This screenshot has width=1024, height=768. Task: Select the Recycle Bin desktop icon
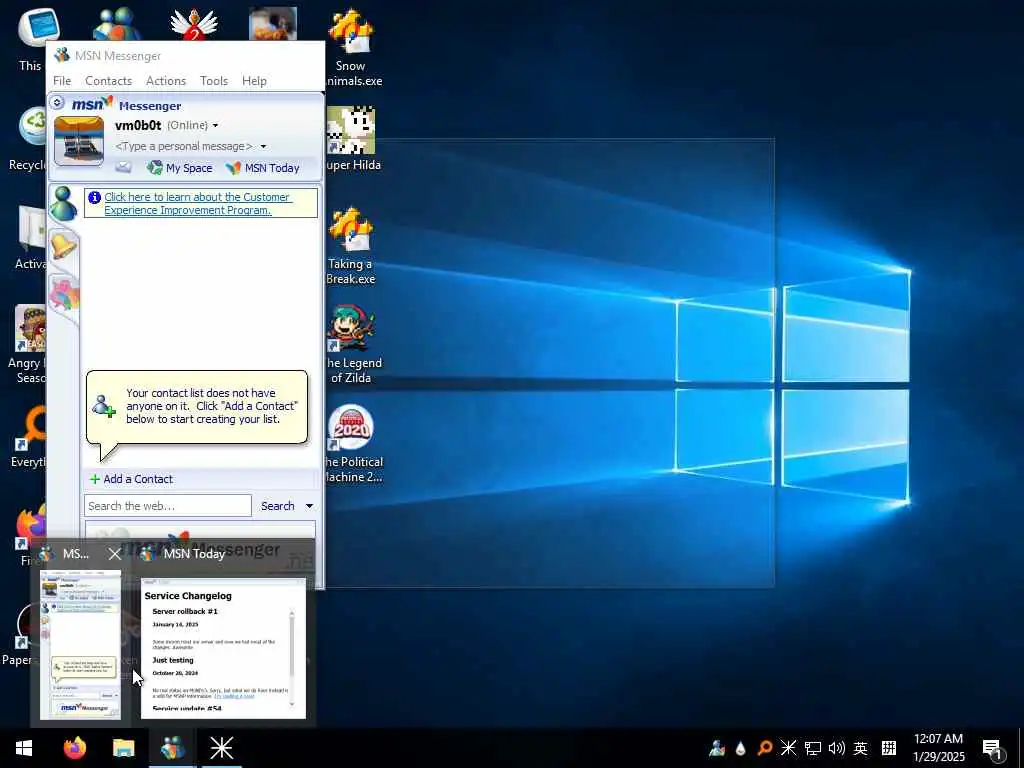pyautogui.click(x=29, y=138)
